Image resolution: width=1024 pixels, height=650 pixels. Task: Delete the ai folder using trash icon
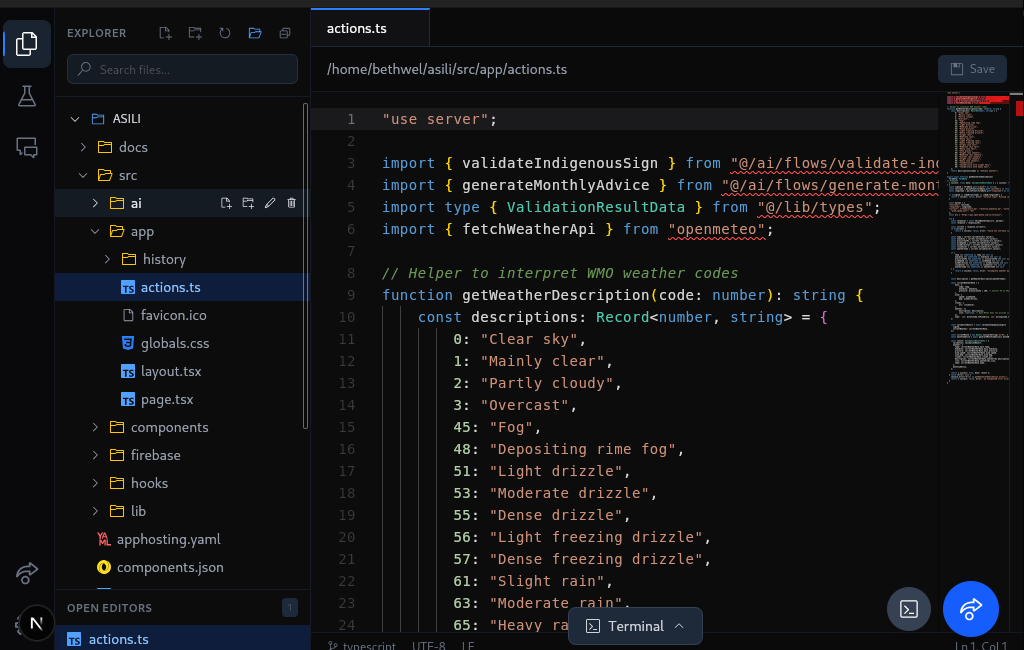[x=292, y=203]
